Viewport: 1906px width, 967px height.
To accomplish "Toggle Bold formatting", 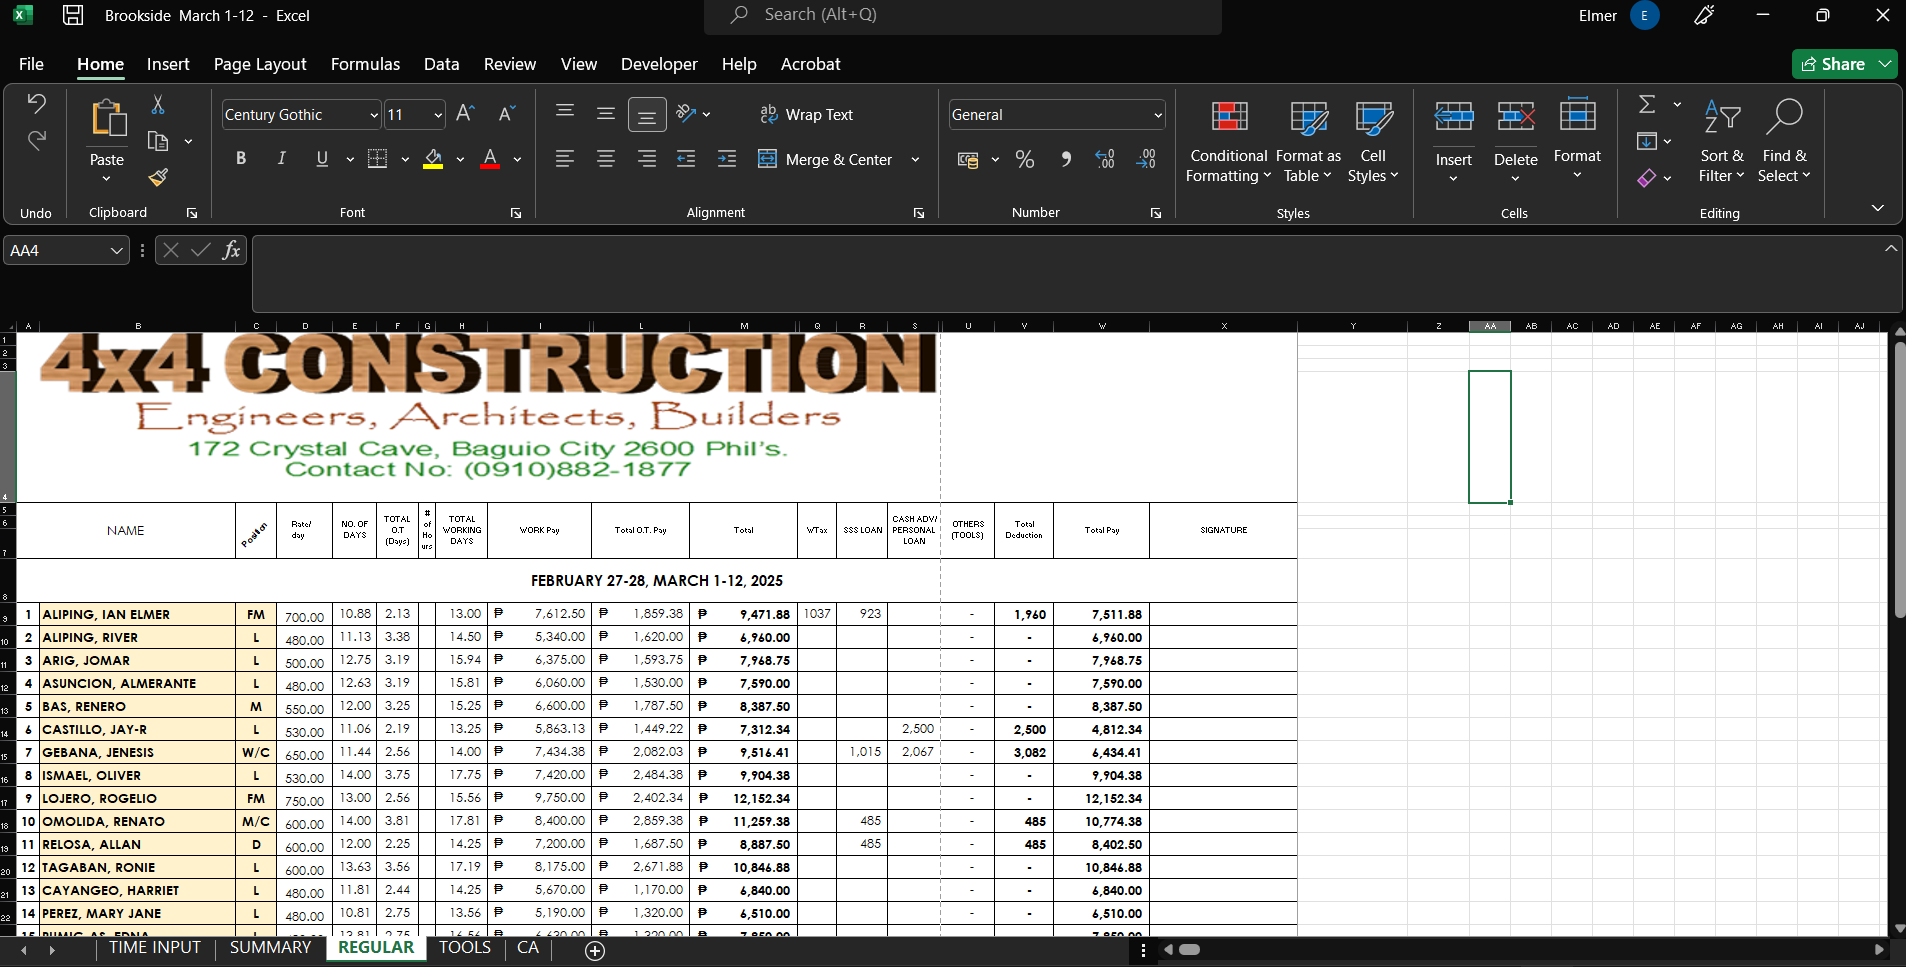I will coord(241,158).
